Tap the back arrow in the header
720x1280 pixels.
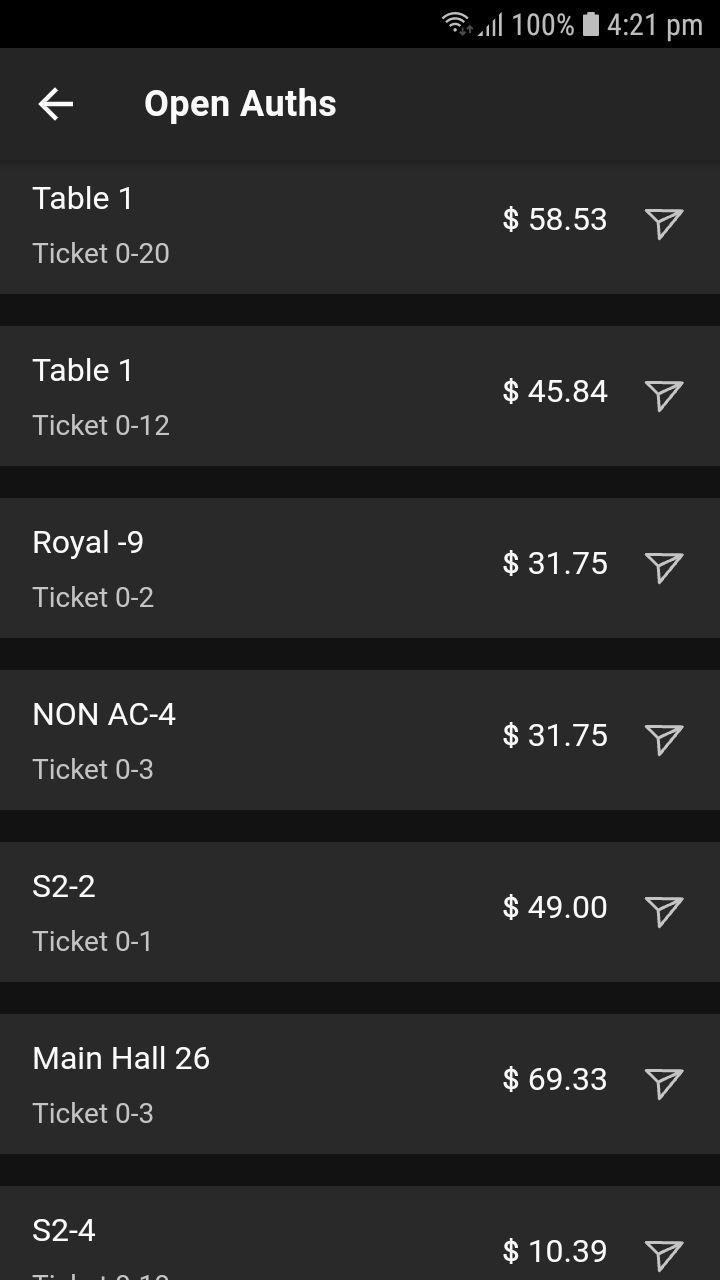[56, 104]
